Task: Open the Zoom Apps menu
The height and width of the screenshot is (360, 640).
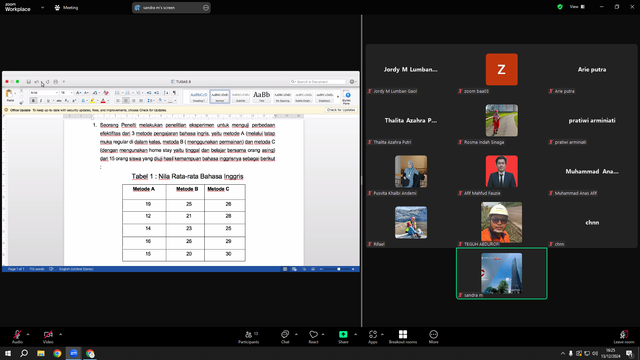Action: click(373, 337)
